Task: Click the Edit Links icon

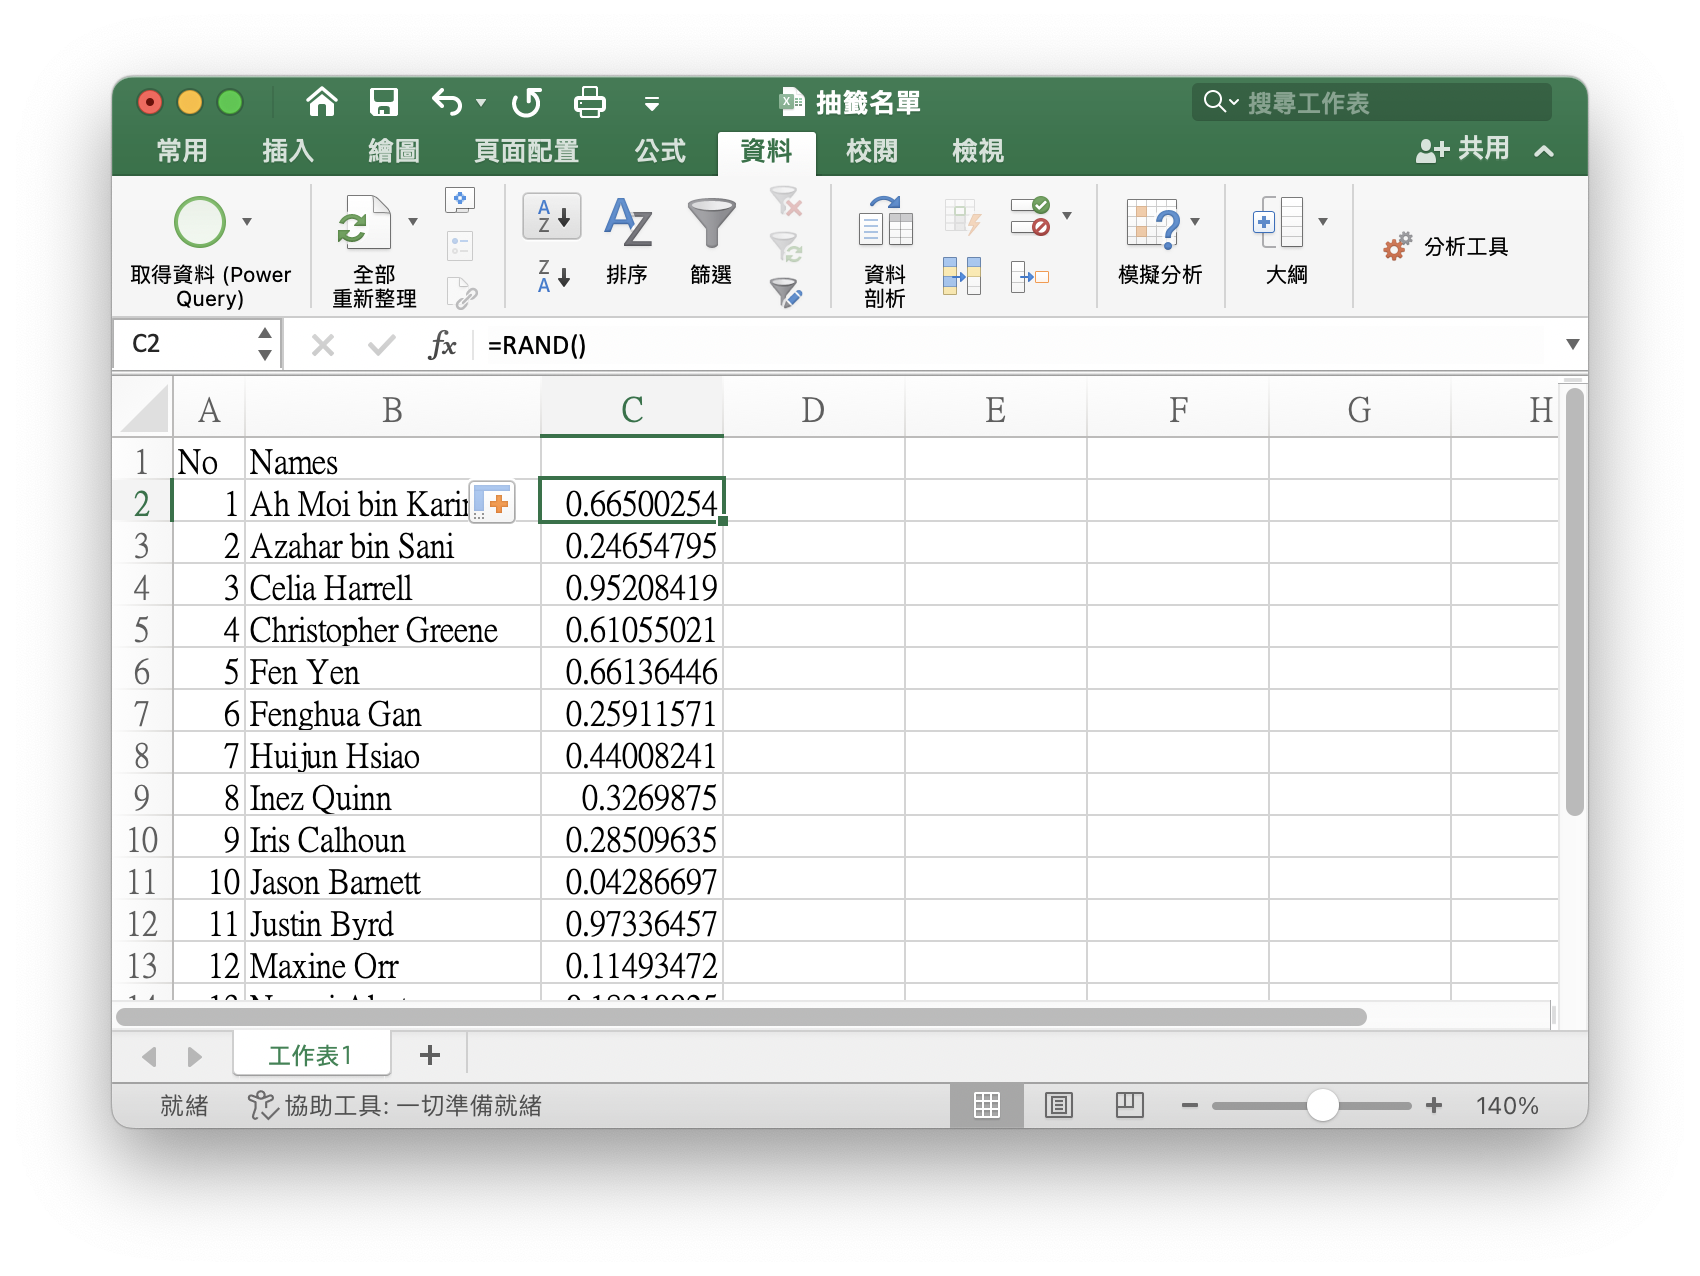Action: tap(462, 293)
